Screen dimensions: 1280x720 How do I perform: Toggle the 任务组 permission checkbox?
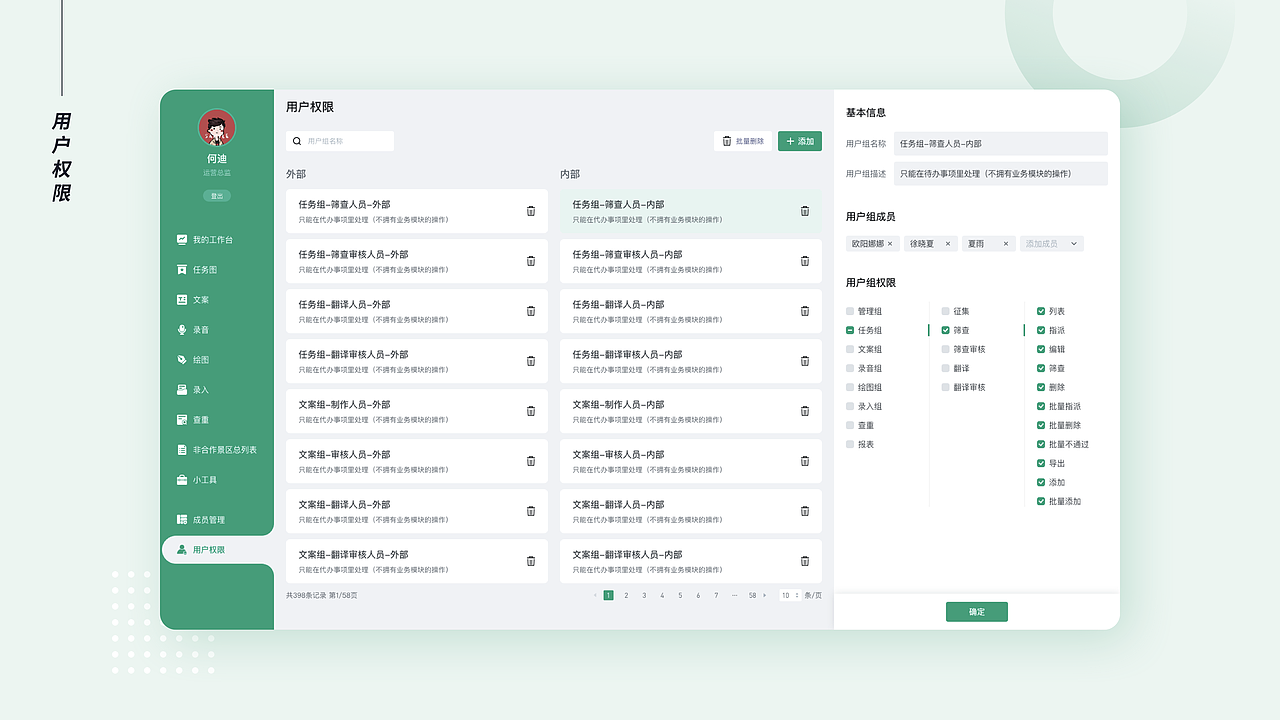click(x=850, y=330)
